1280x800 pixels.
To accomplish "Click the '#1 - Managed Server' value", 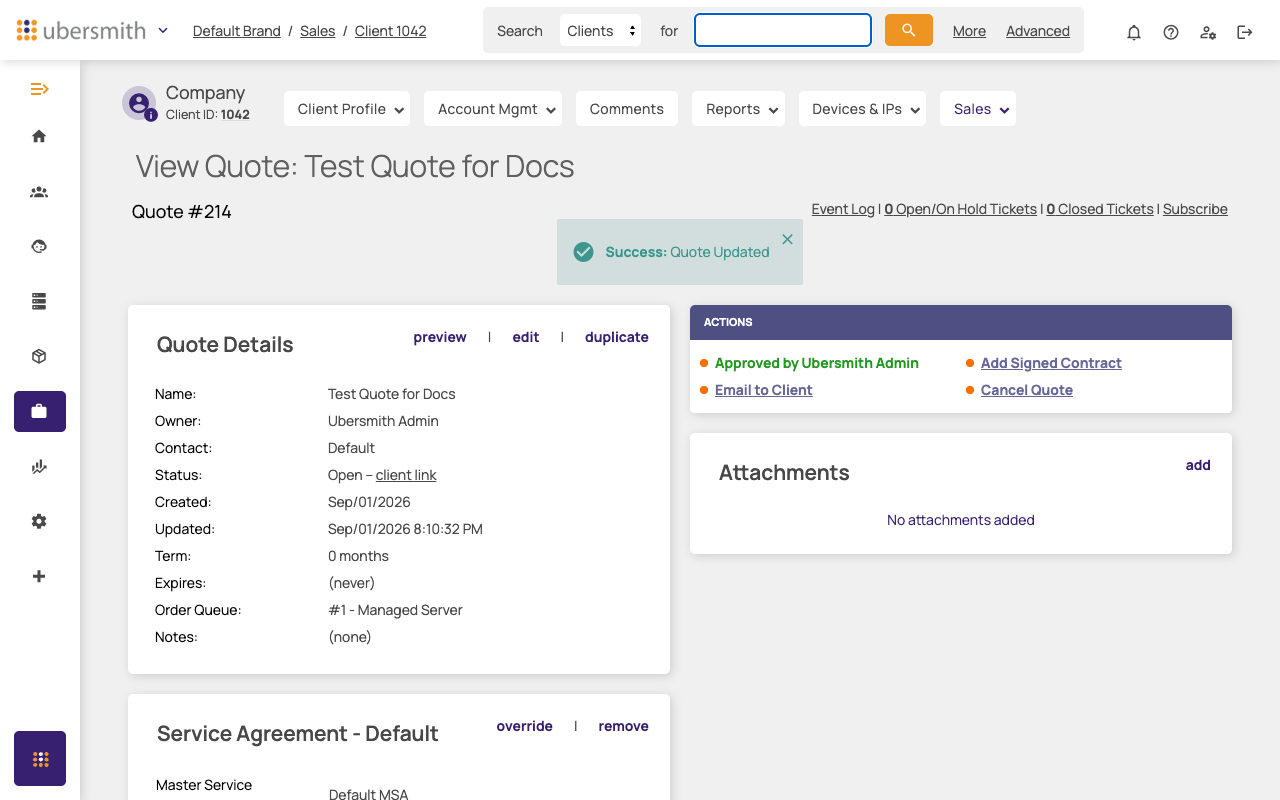I will (x=395, y=610).
